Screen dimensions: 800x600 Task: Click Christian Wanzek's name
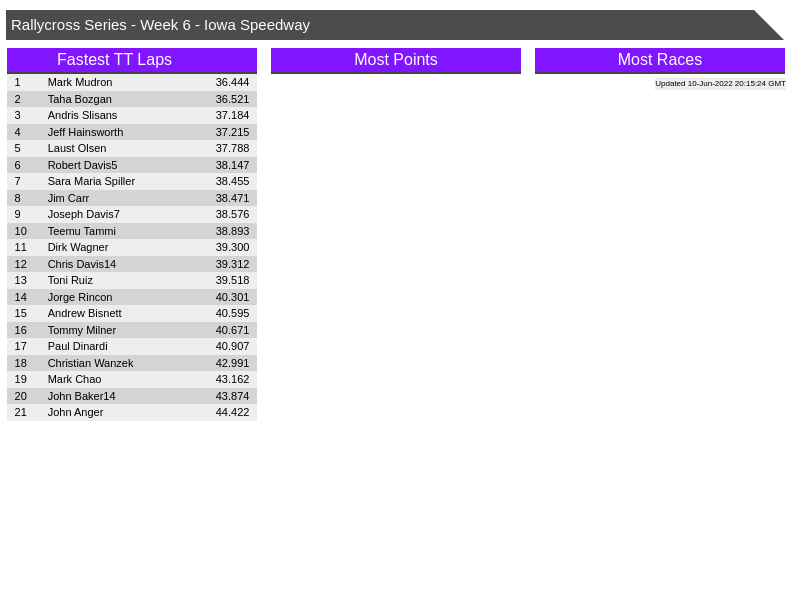click(x=90, y=363)
